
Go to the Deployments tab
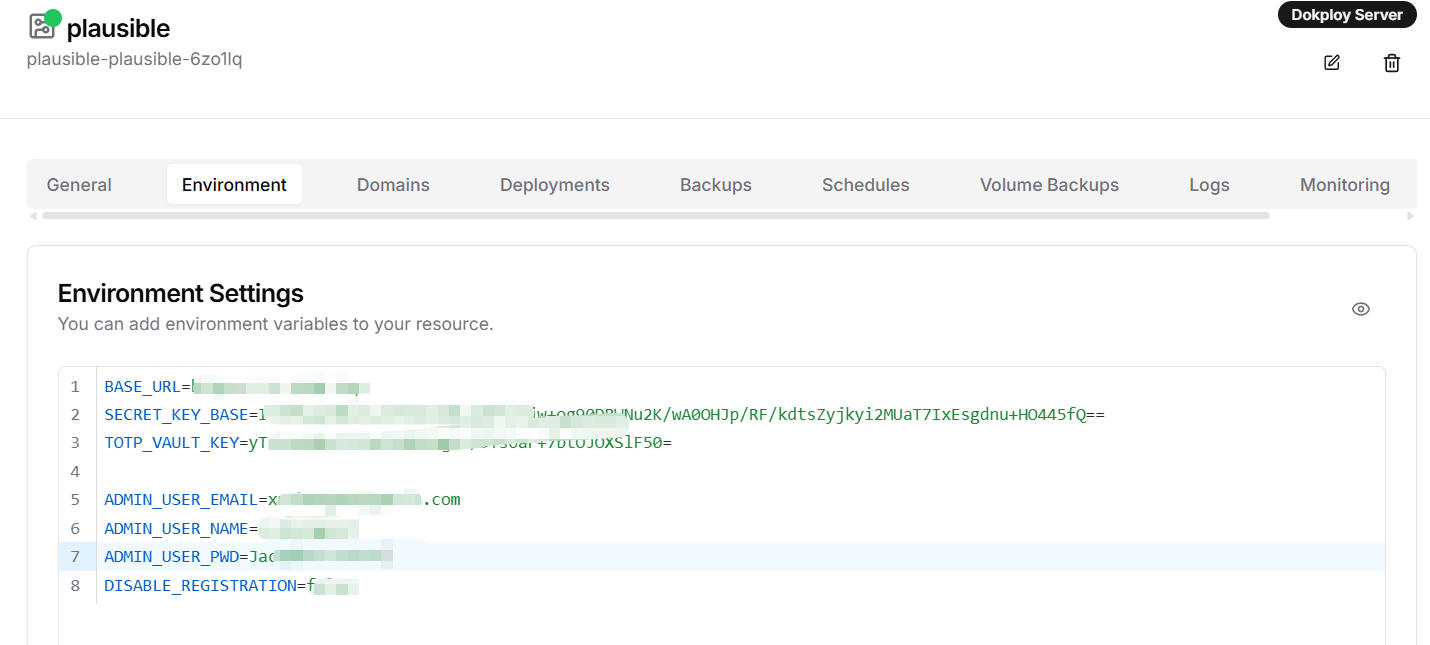coord(554,185)
